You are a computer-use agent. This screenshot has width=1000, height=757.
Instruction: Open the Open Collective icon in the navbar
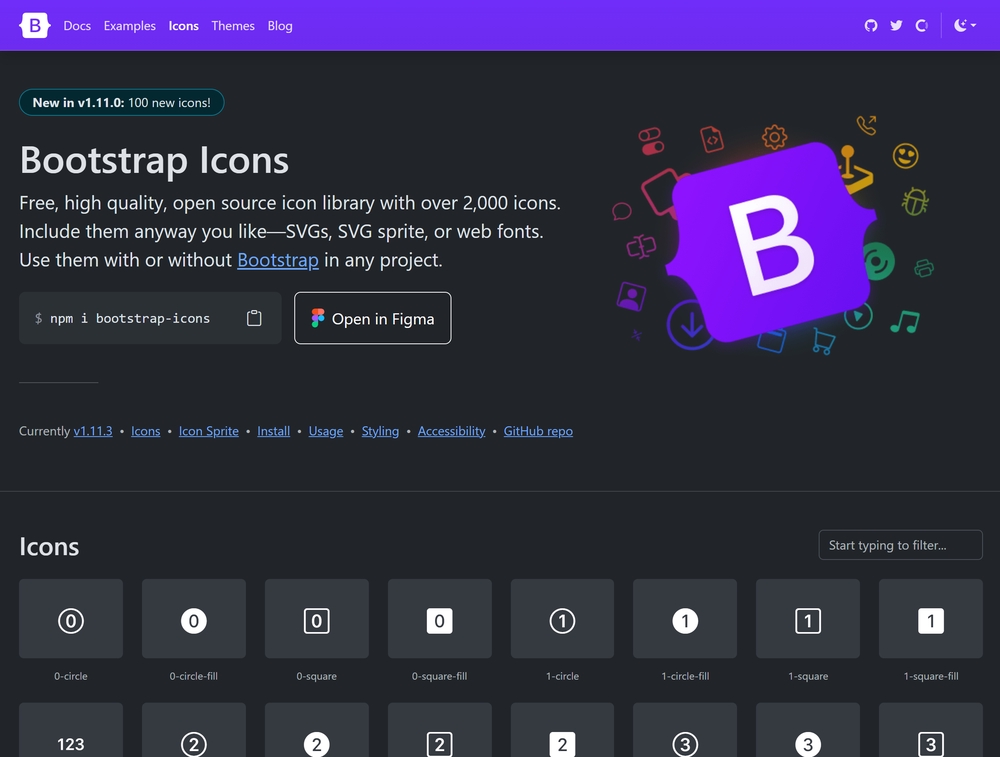[x=922, y=26]
